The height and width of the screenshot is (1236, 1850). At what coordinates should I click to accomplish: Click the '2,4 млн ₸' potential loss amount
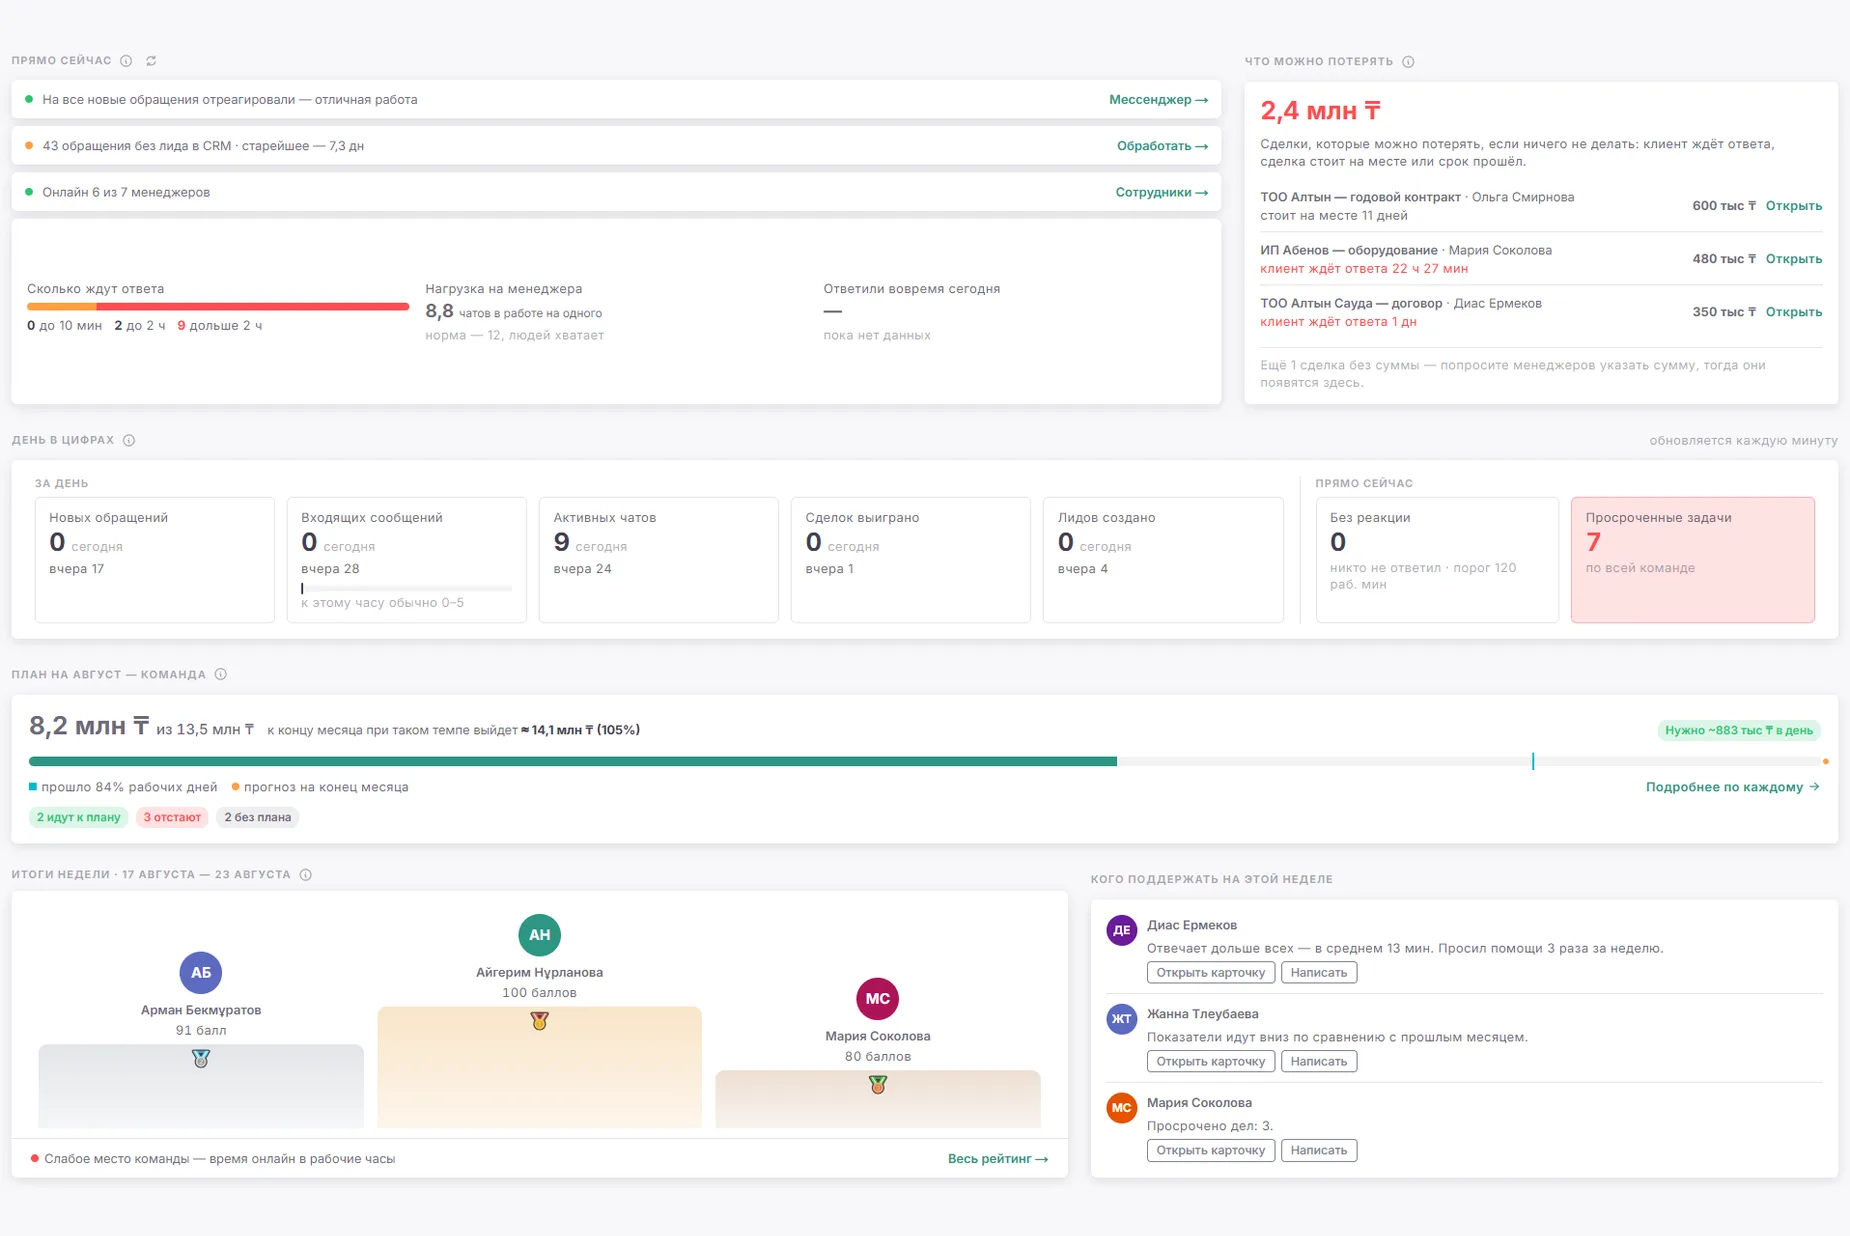click(x=1320, y=111)
